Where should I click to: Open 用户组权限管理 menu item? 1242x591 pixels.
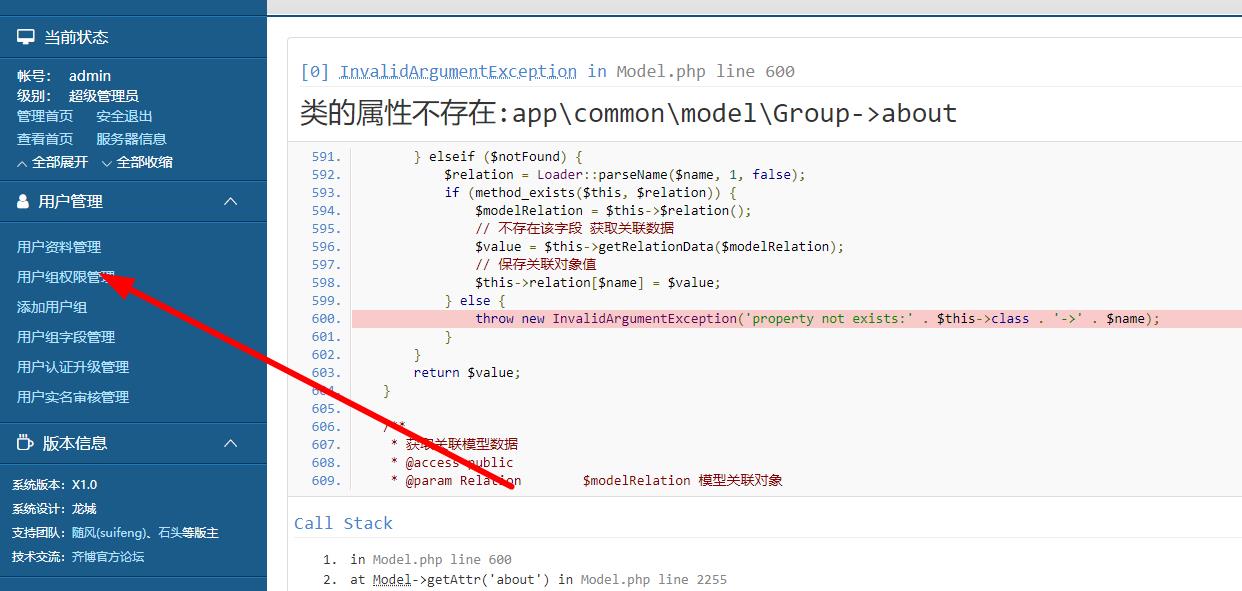65,277
